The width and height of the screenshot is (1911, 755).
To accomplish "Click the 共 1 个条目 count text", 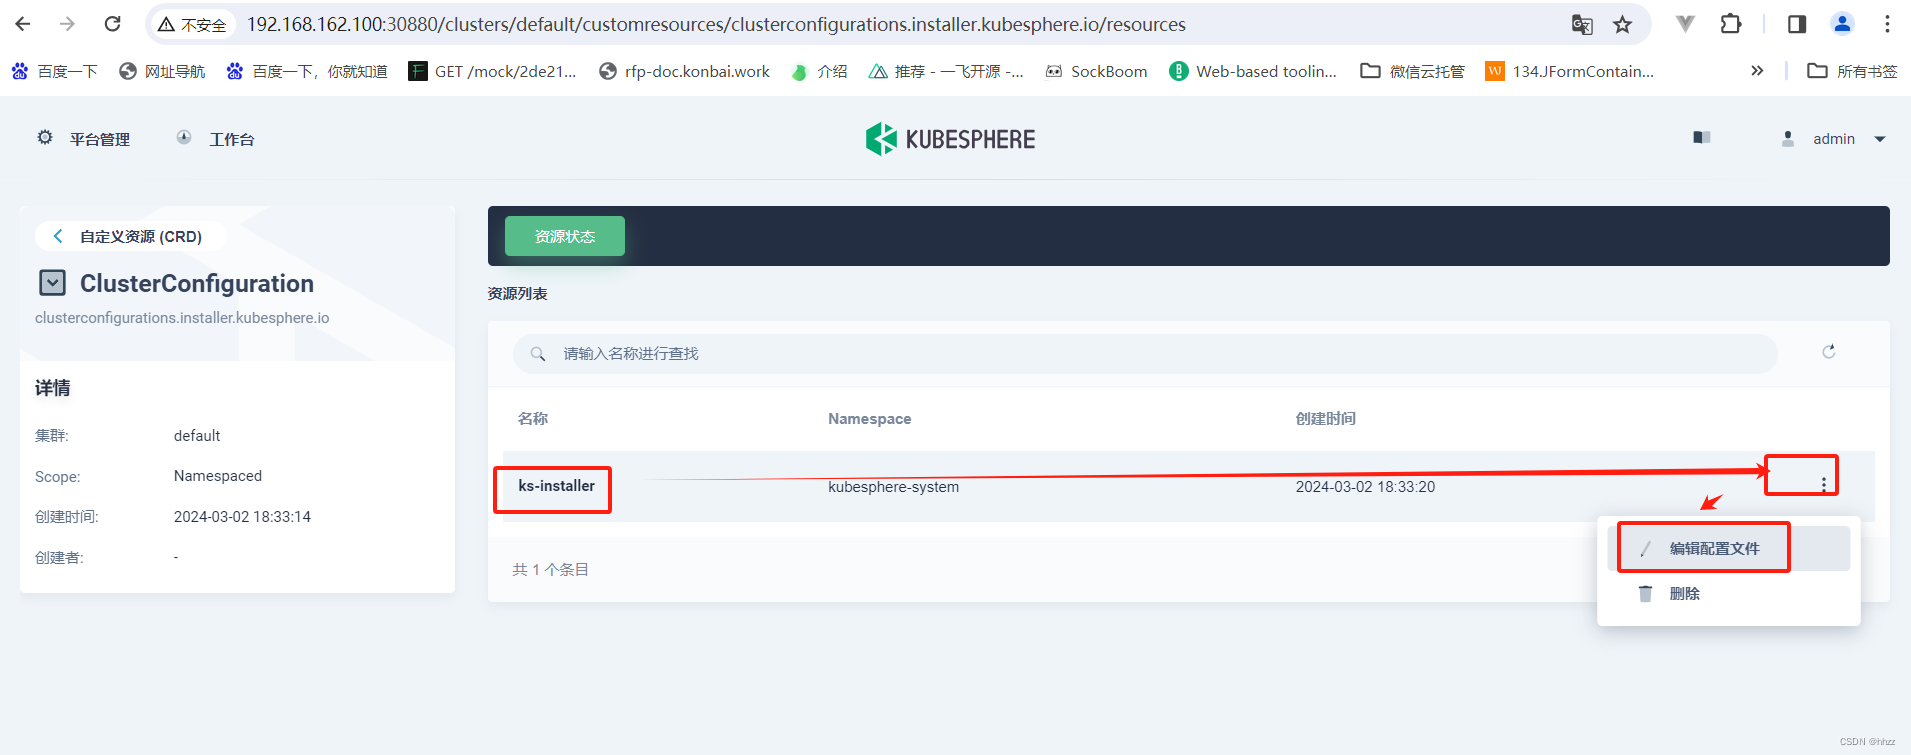I will click(551, 569).
